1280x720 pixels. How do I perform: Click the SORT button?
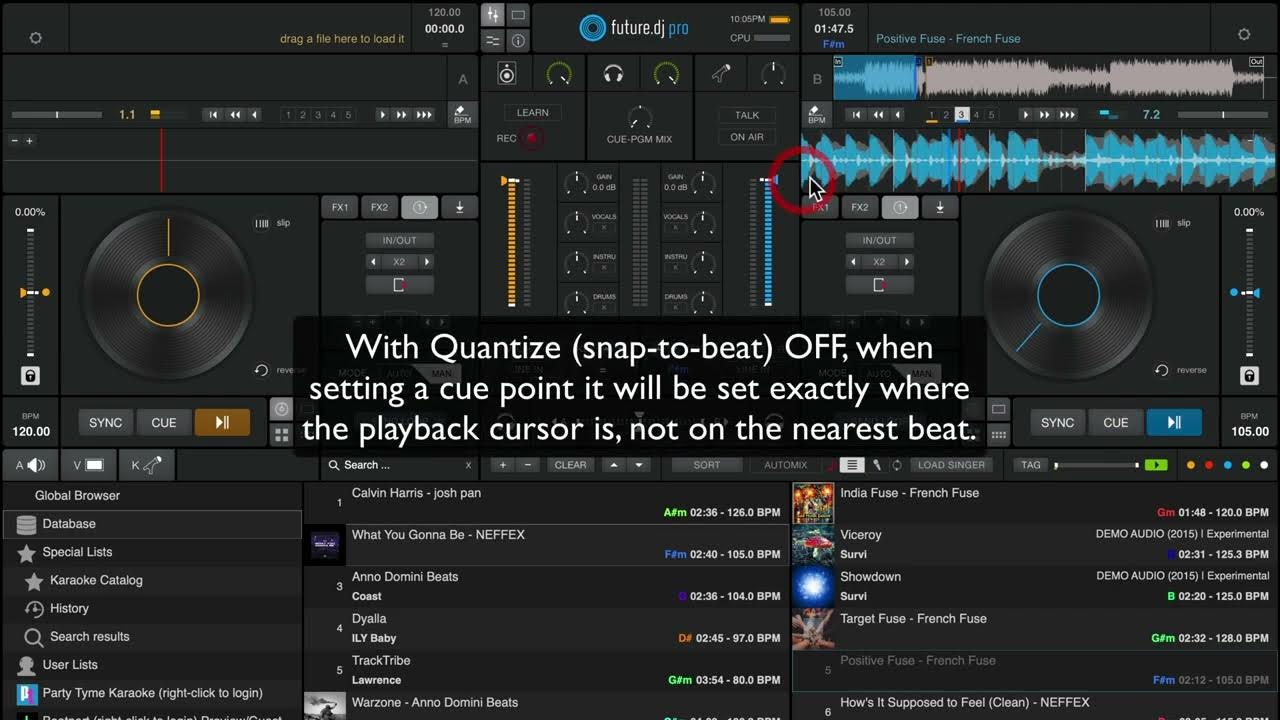(707, 465)
